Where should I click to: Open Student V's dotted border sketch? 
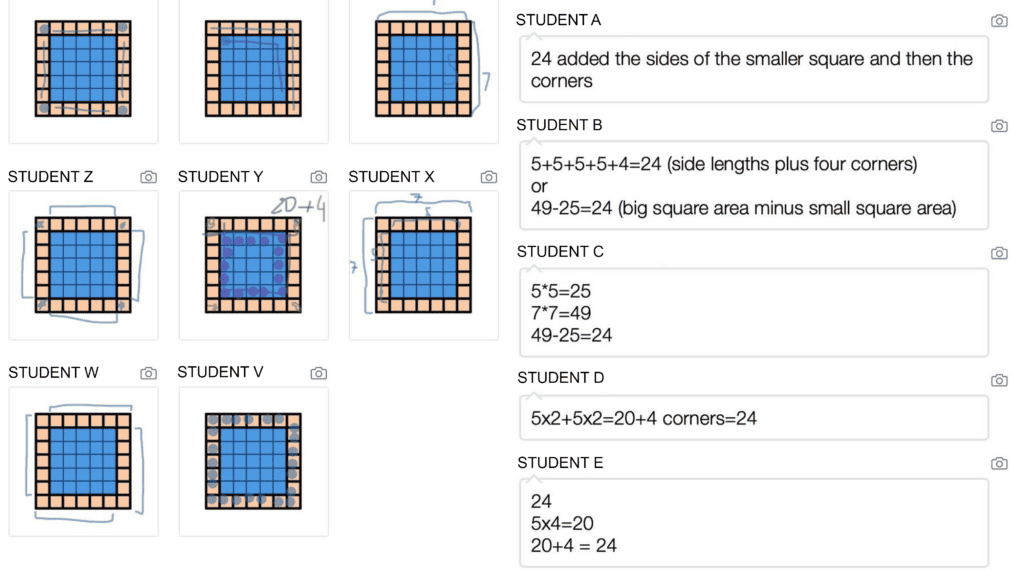253,461
